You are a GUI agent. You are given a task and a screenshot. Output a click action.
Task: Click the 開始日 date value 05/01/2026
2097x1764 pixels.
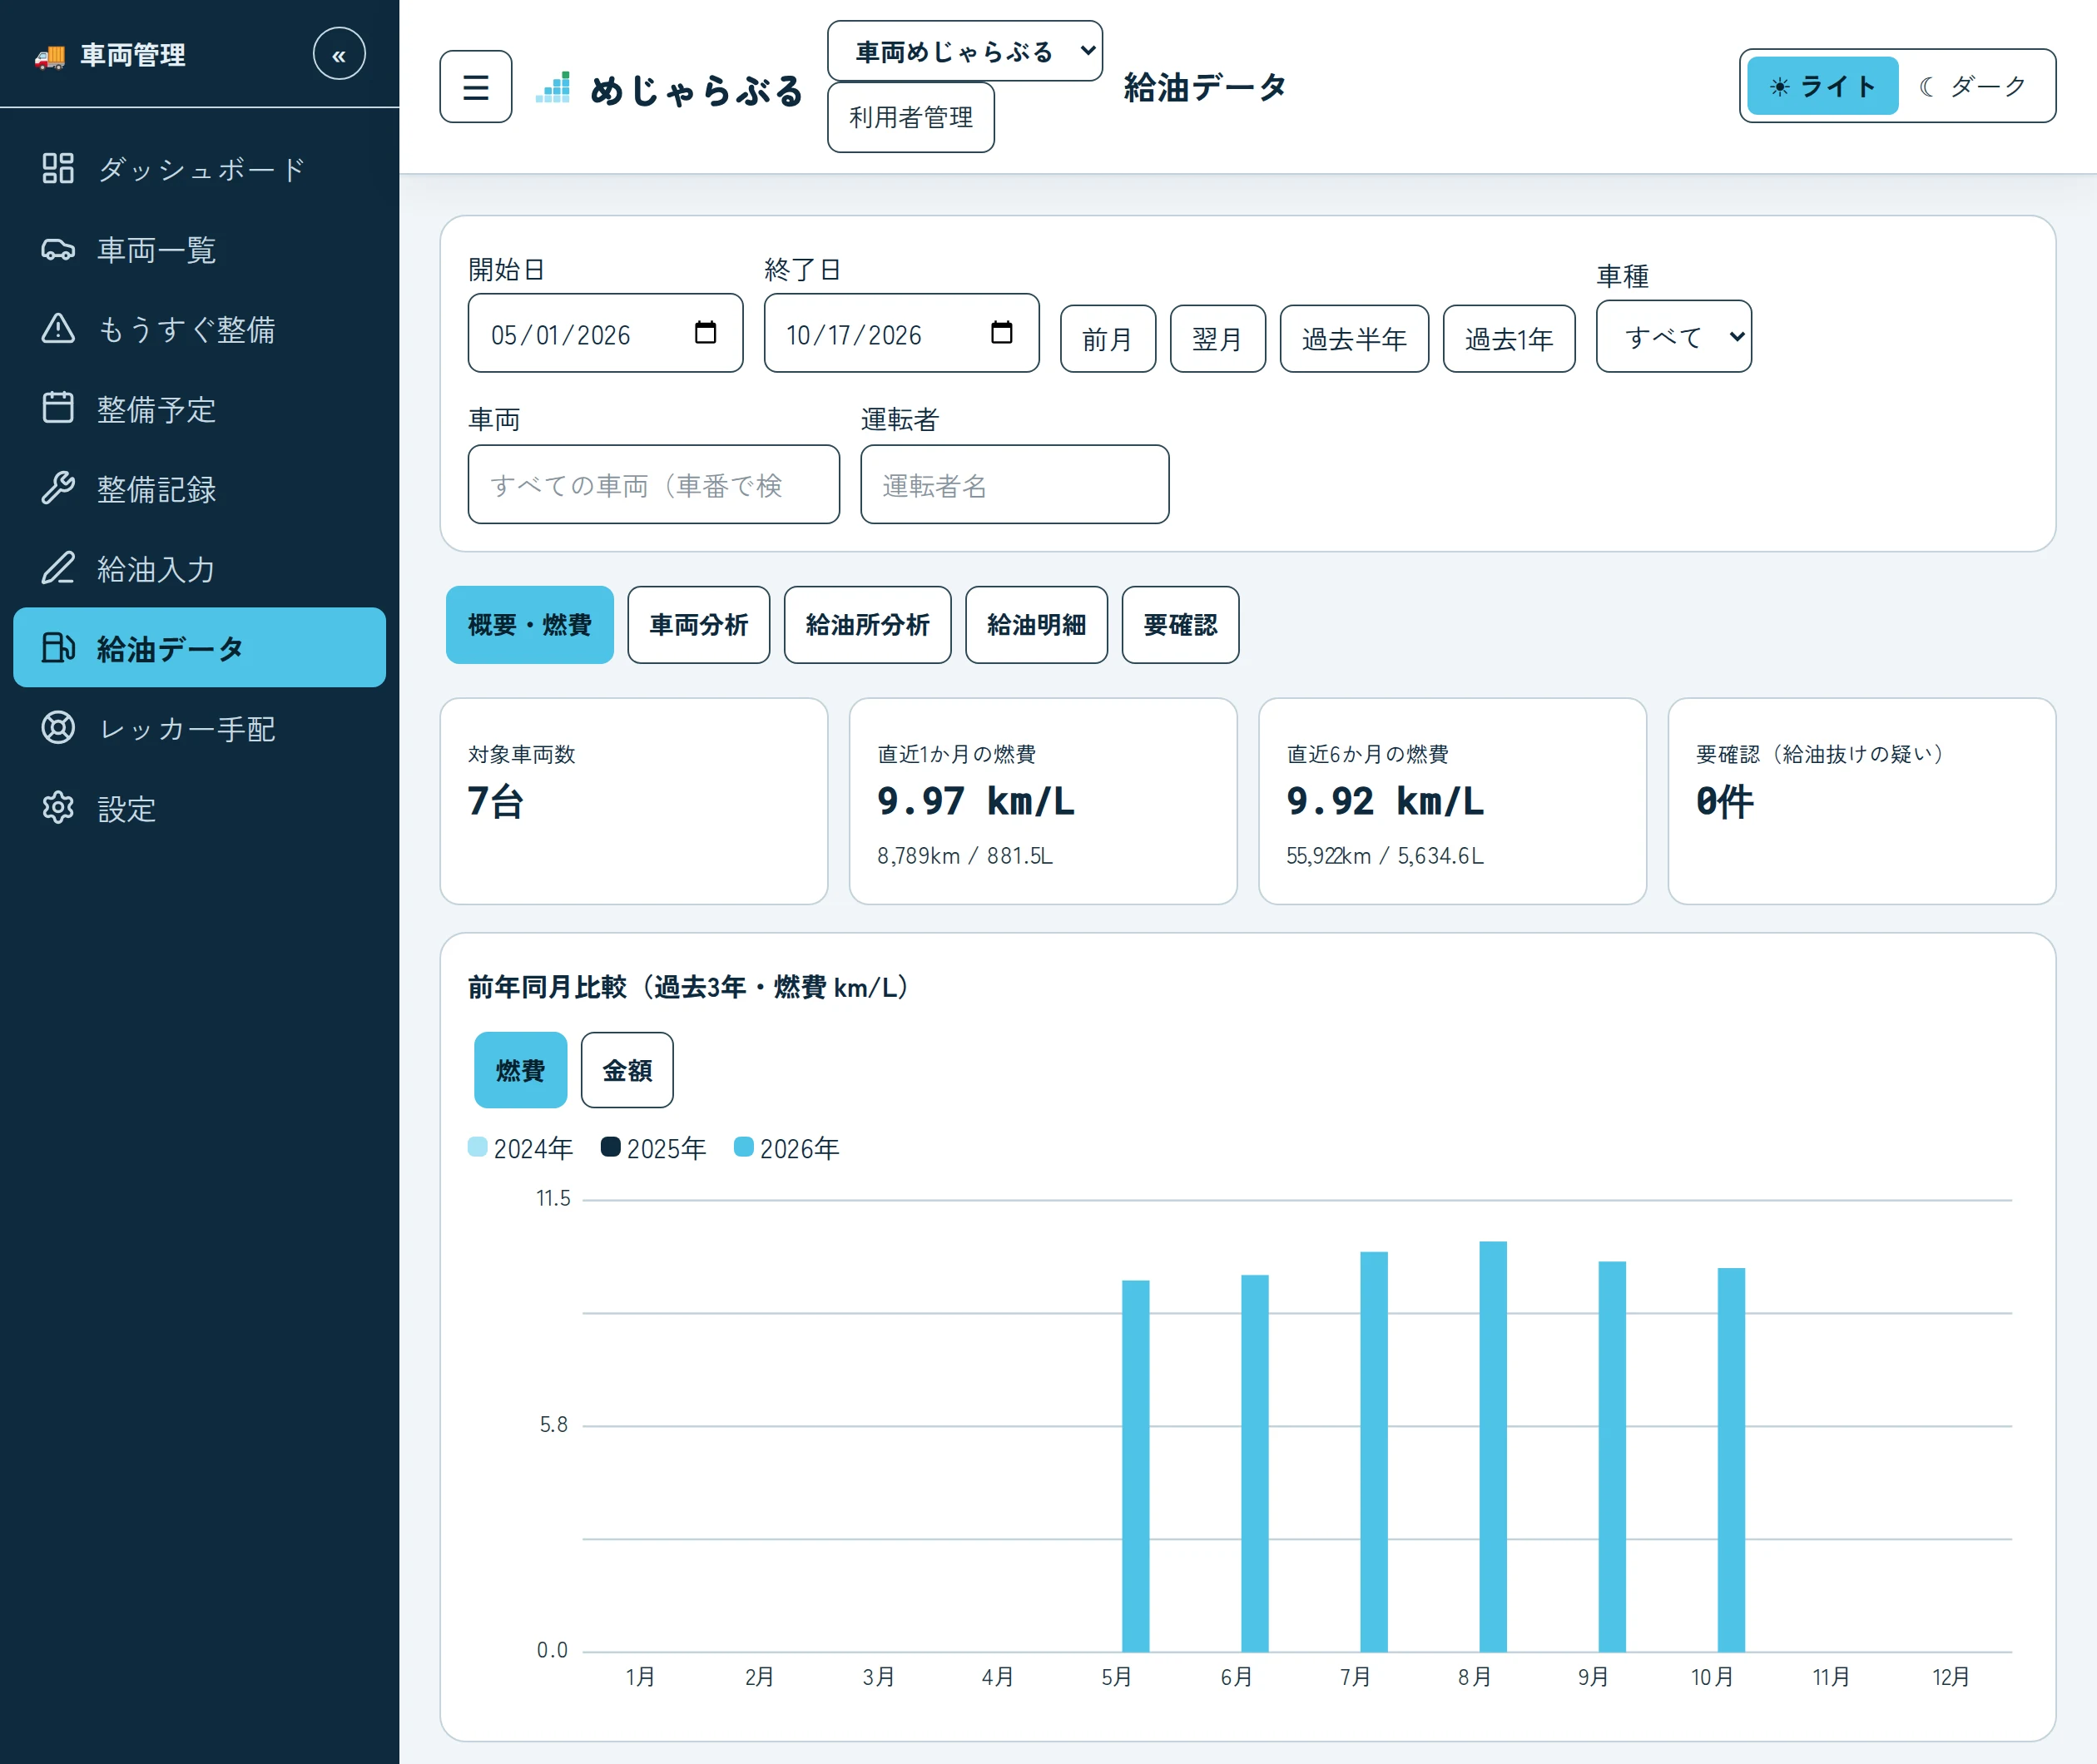[x=561, y=335]
